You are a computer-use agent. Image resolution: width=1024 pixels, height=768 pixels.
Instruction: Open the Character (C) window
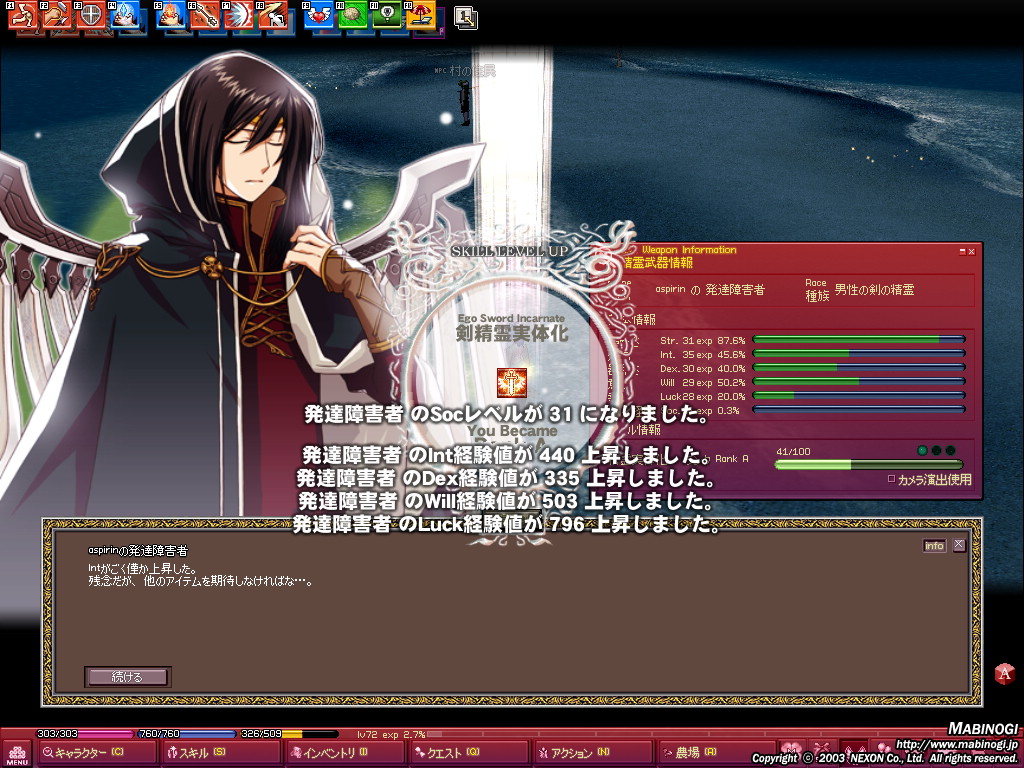click(x=97, y=753)
